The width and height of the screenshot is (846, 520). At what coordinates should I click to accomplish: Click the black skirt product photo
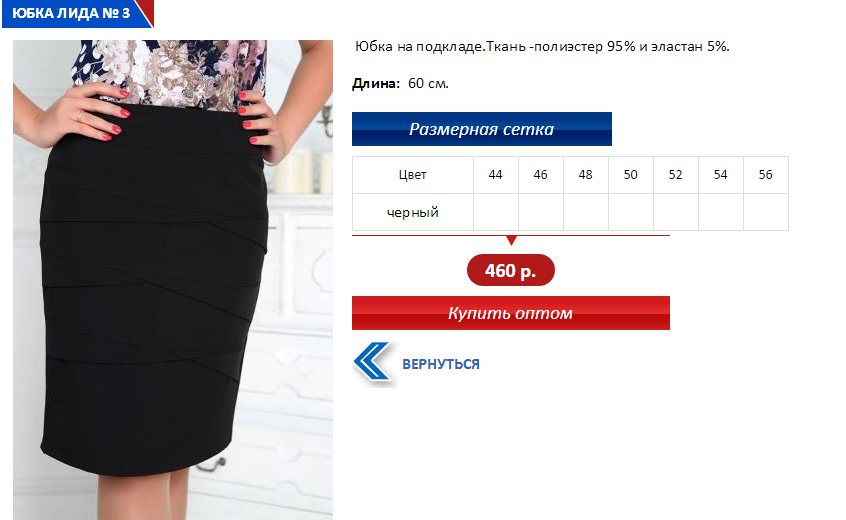pyautogui.click(x=173, y=279)
